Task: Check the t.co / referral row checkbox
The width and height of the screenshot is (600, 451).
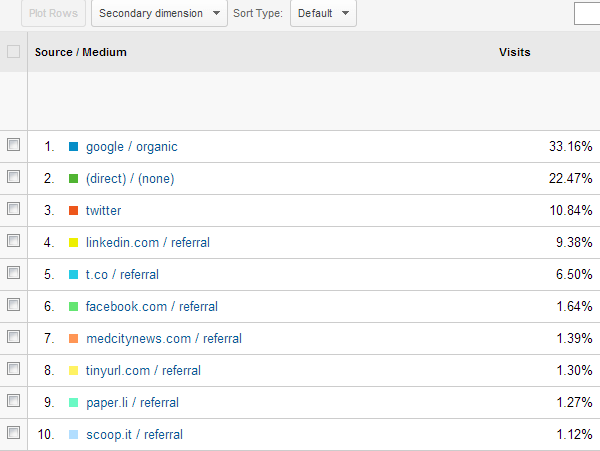Action: pyautogui.click(x=13, y=273)
